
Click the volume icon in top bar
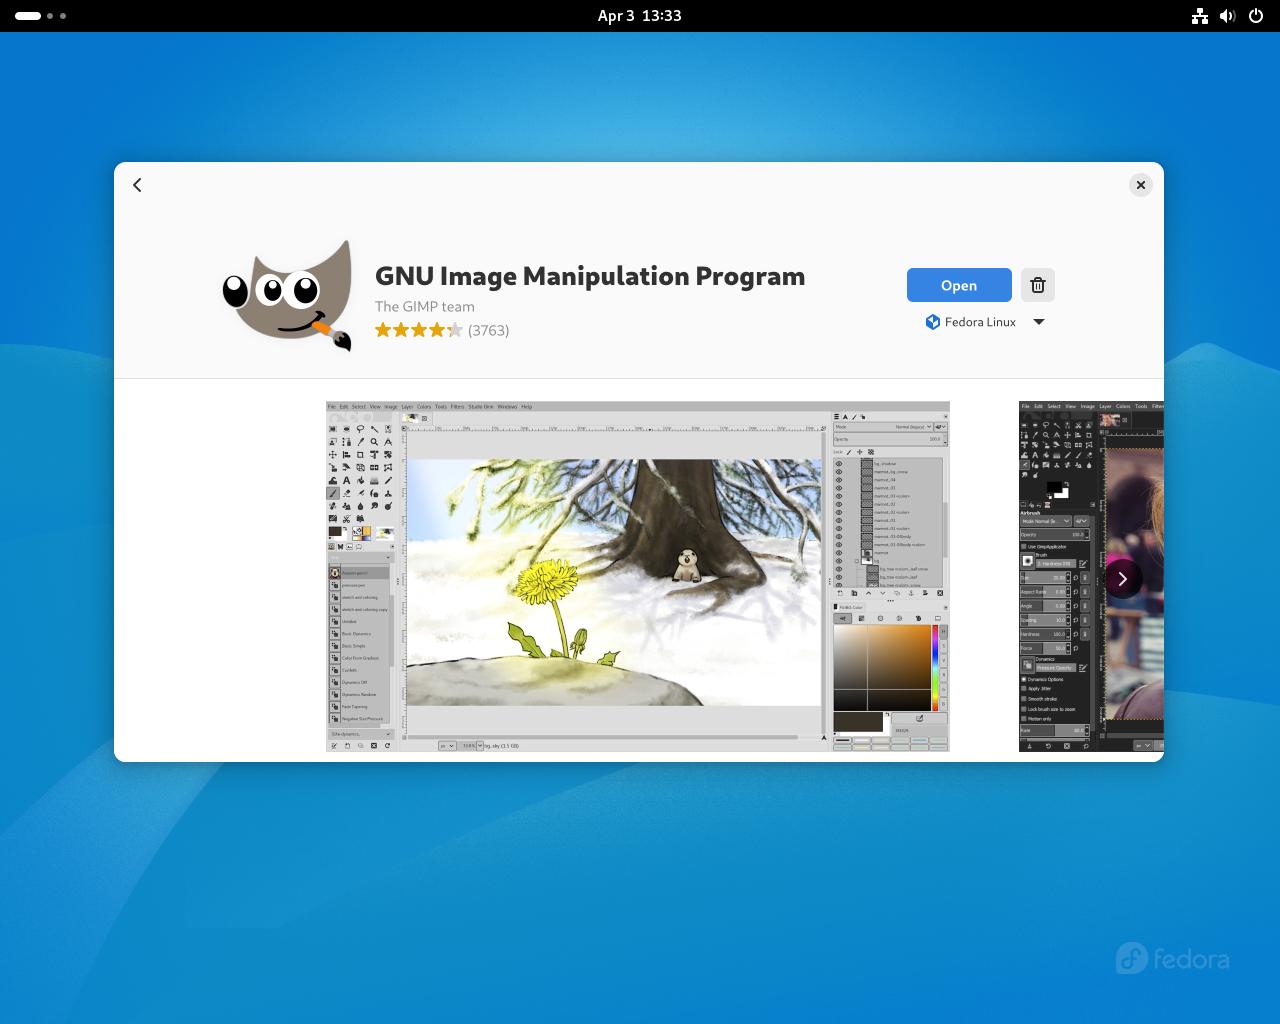pyautogui.click(x=1228, y=16)
